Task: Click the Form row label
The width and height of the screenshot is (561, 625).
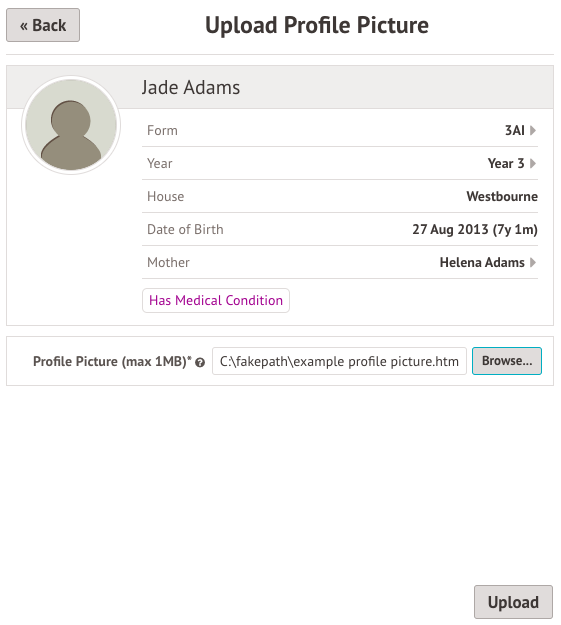Action: 162,130
